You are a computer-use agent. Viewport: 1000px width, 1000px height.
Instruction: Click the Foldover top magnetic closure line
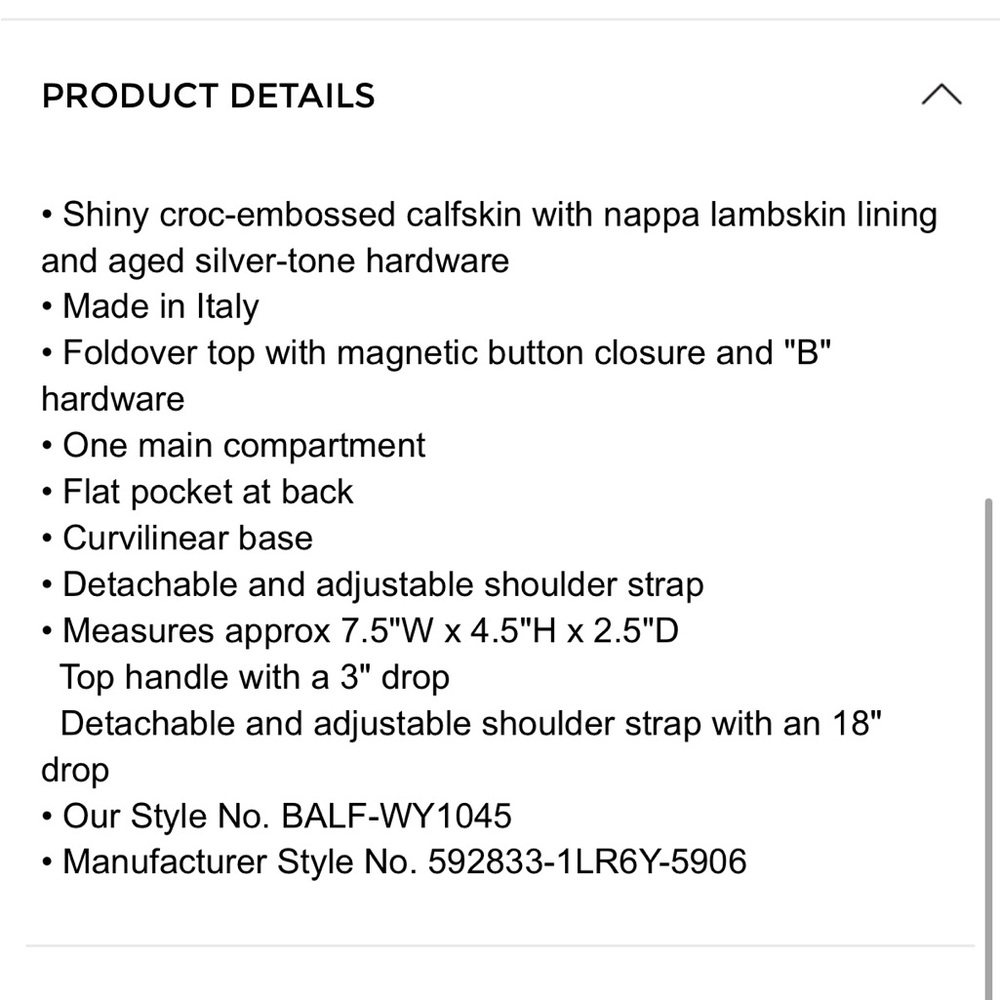click(x=436, y=376)
